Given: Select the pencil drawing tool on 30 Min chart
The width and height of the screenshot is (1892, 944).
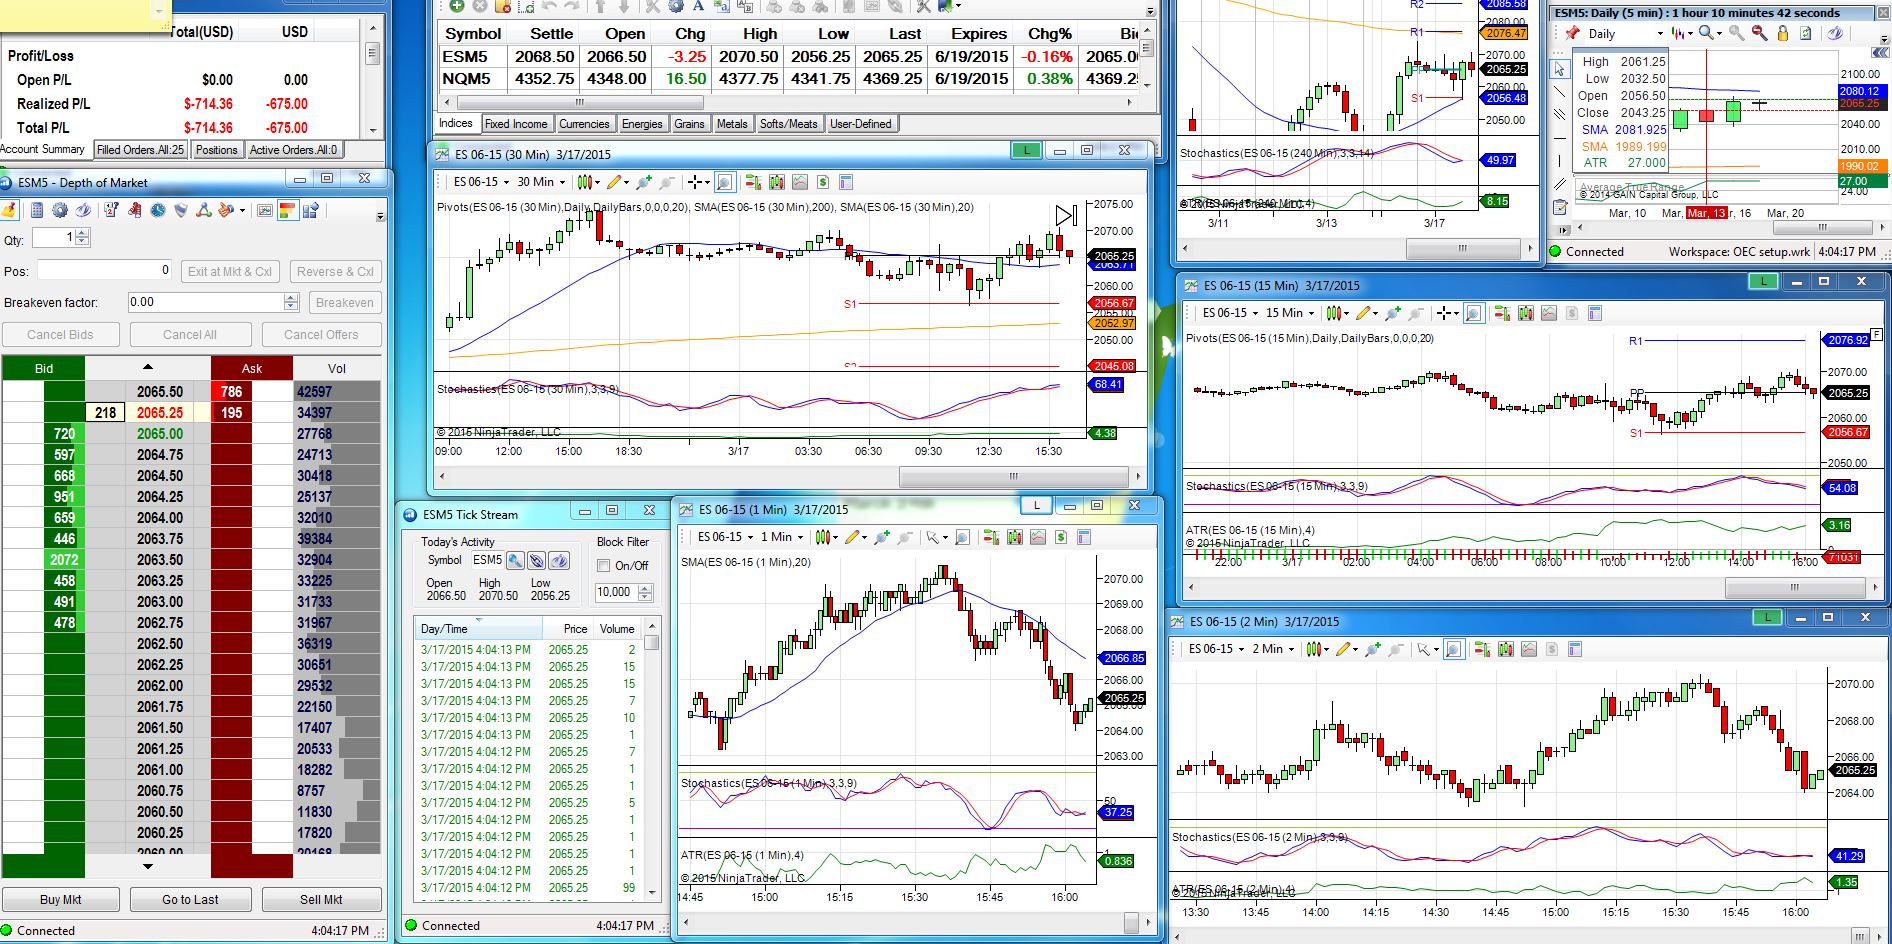Looking at the screenshot, I should click(614, 182).
